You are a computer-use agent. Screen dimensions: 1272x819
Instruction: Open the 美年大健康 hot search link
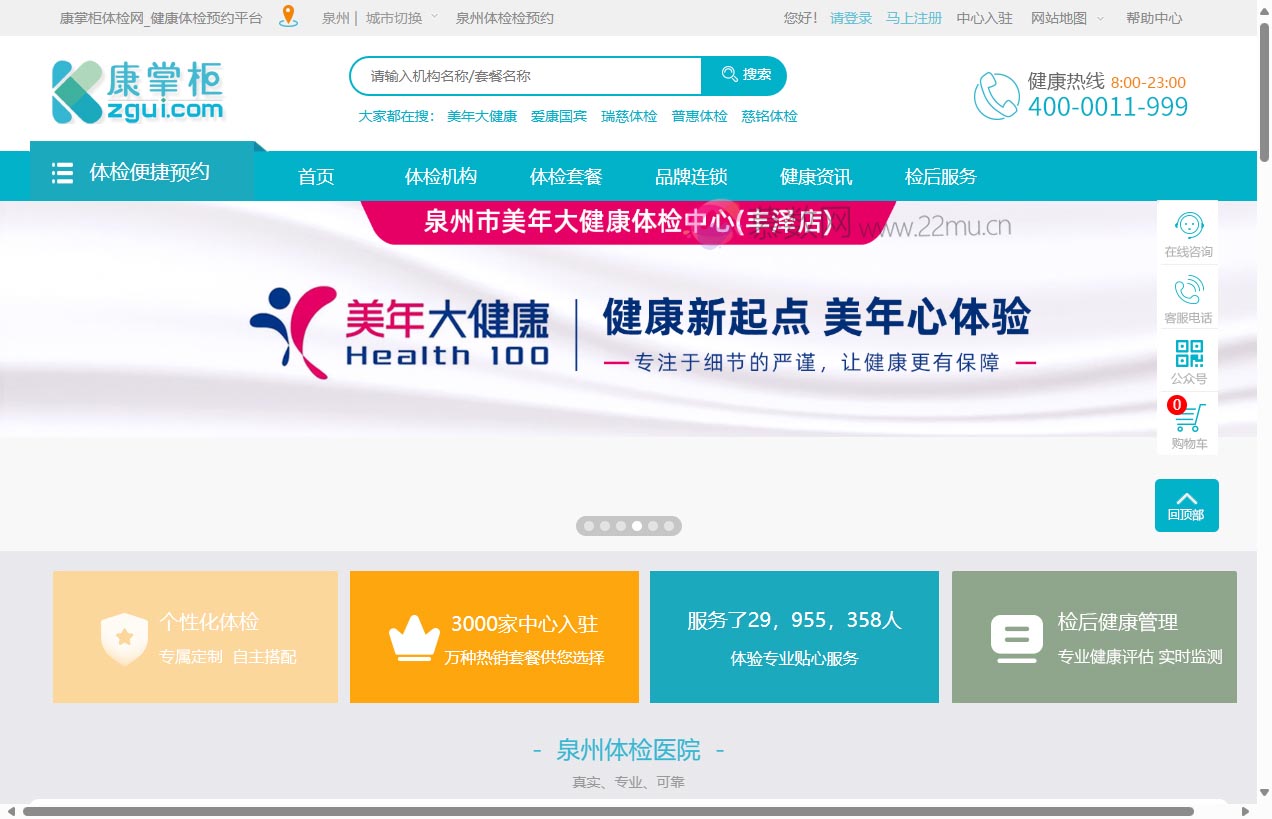(481, 115)
